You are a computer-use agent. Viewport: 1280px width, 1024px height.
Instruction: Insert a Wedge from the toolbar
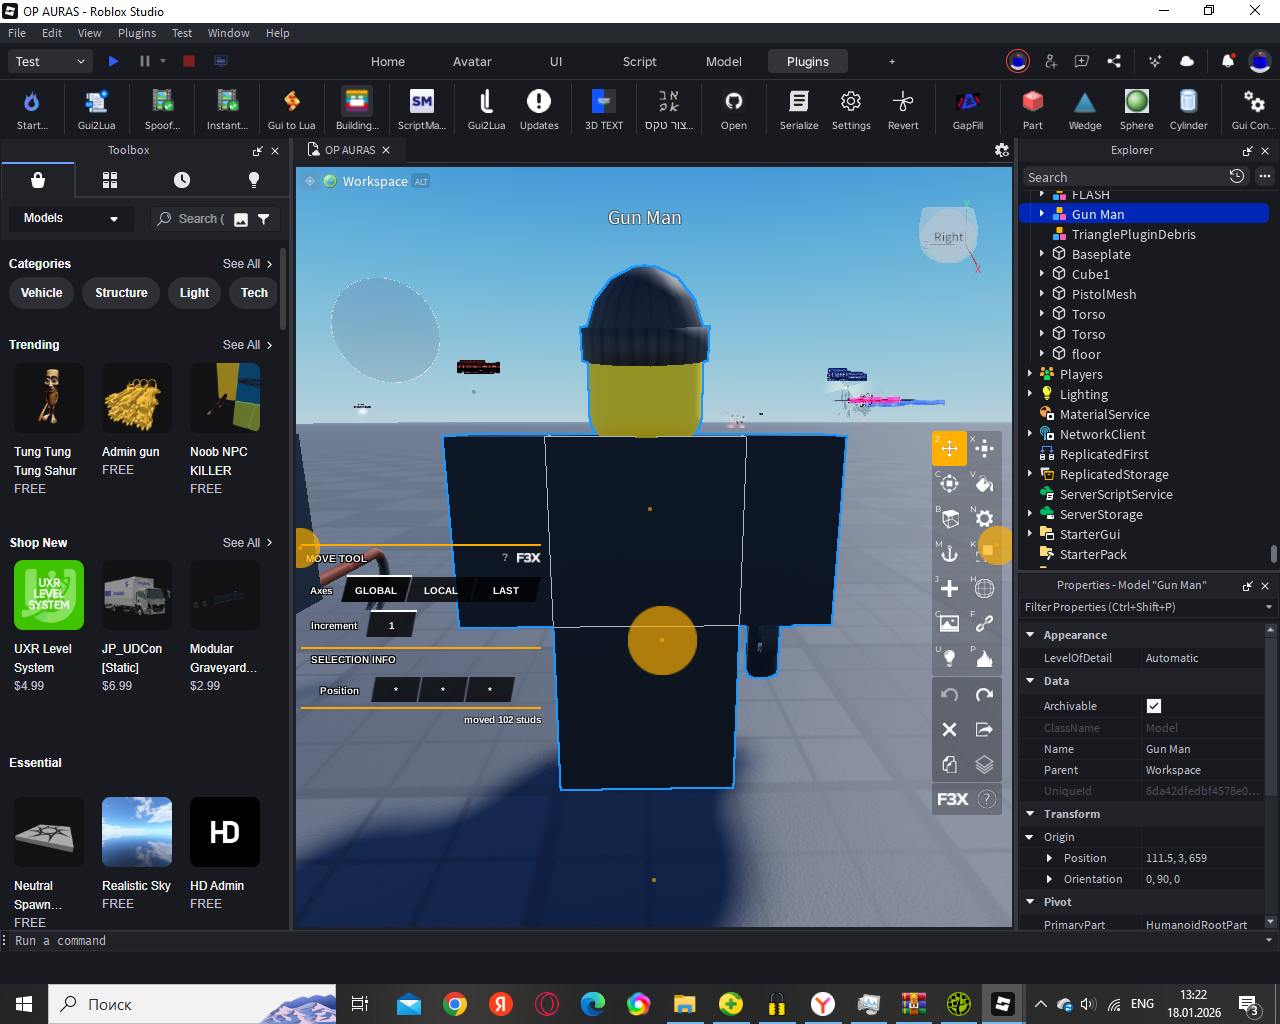(x=1084, y=109)
